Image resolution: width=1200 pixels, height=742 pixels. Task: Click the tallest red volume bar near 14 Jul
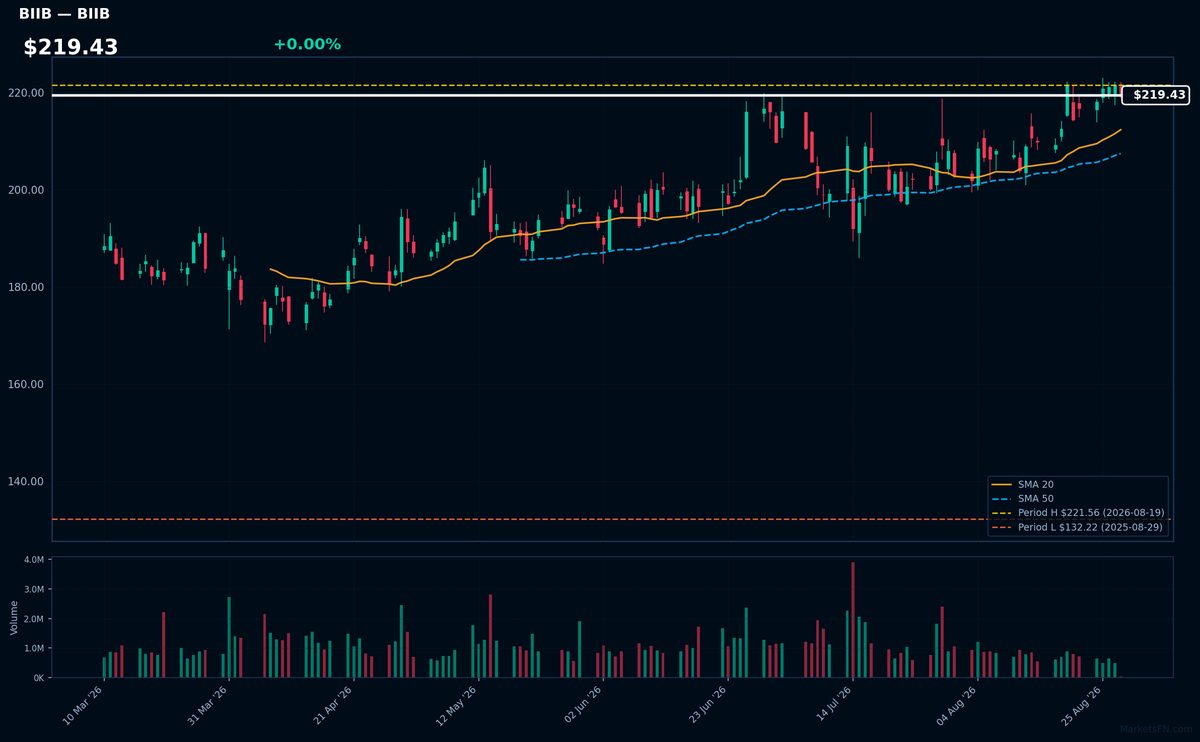point(853,620)
